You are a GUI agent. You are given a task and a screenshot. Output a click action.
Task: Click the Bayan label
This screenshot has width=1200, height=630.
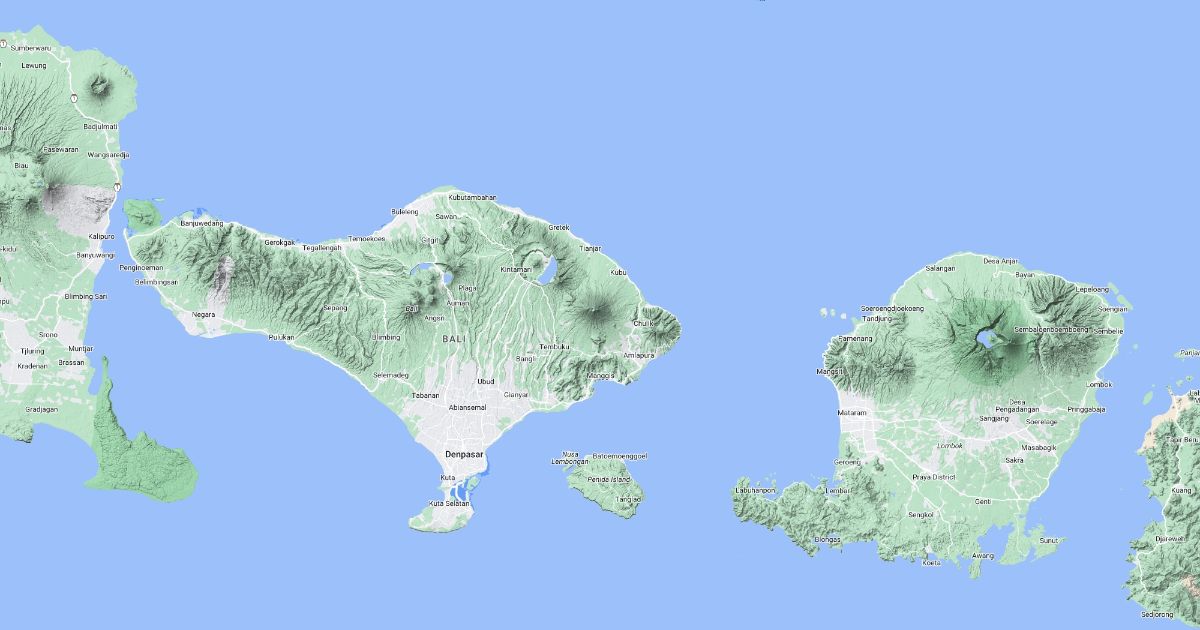[1024, 274]
